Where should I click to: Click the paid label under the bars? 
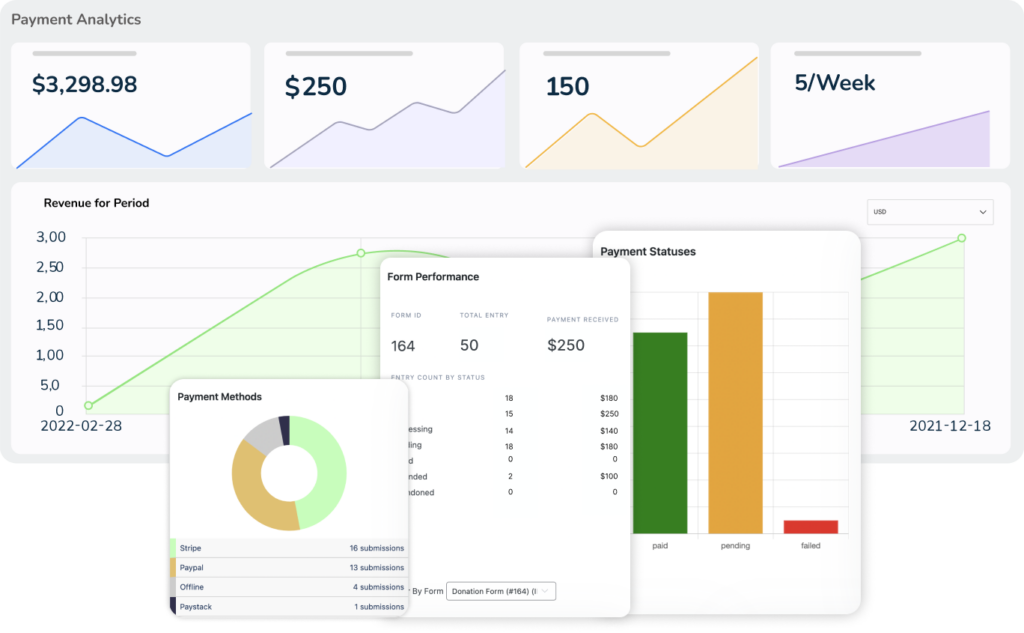point(660,545)
